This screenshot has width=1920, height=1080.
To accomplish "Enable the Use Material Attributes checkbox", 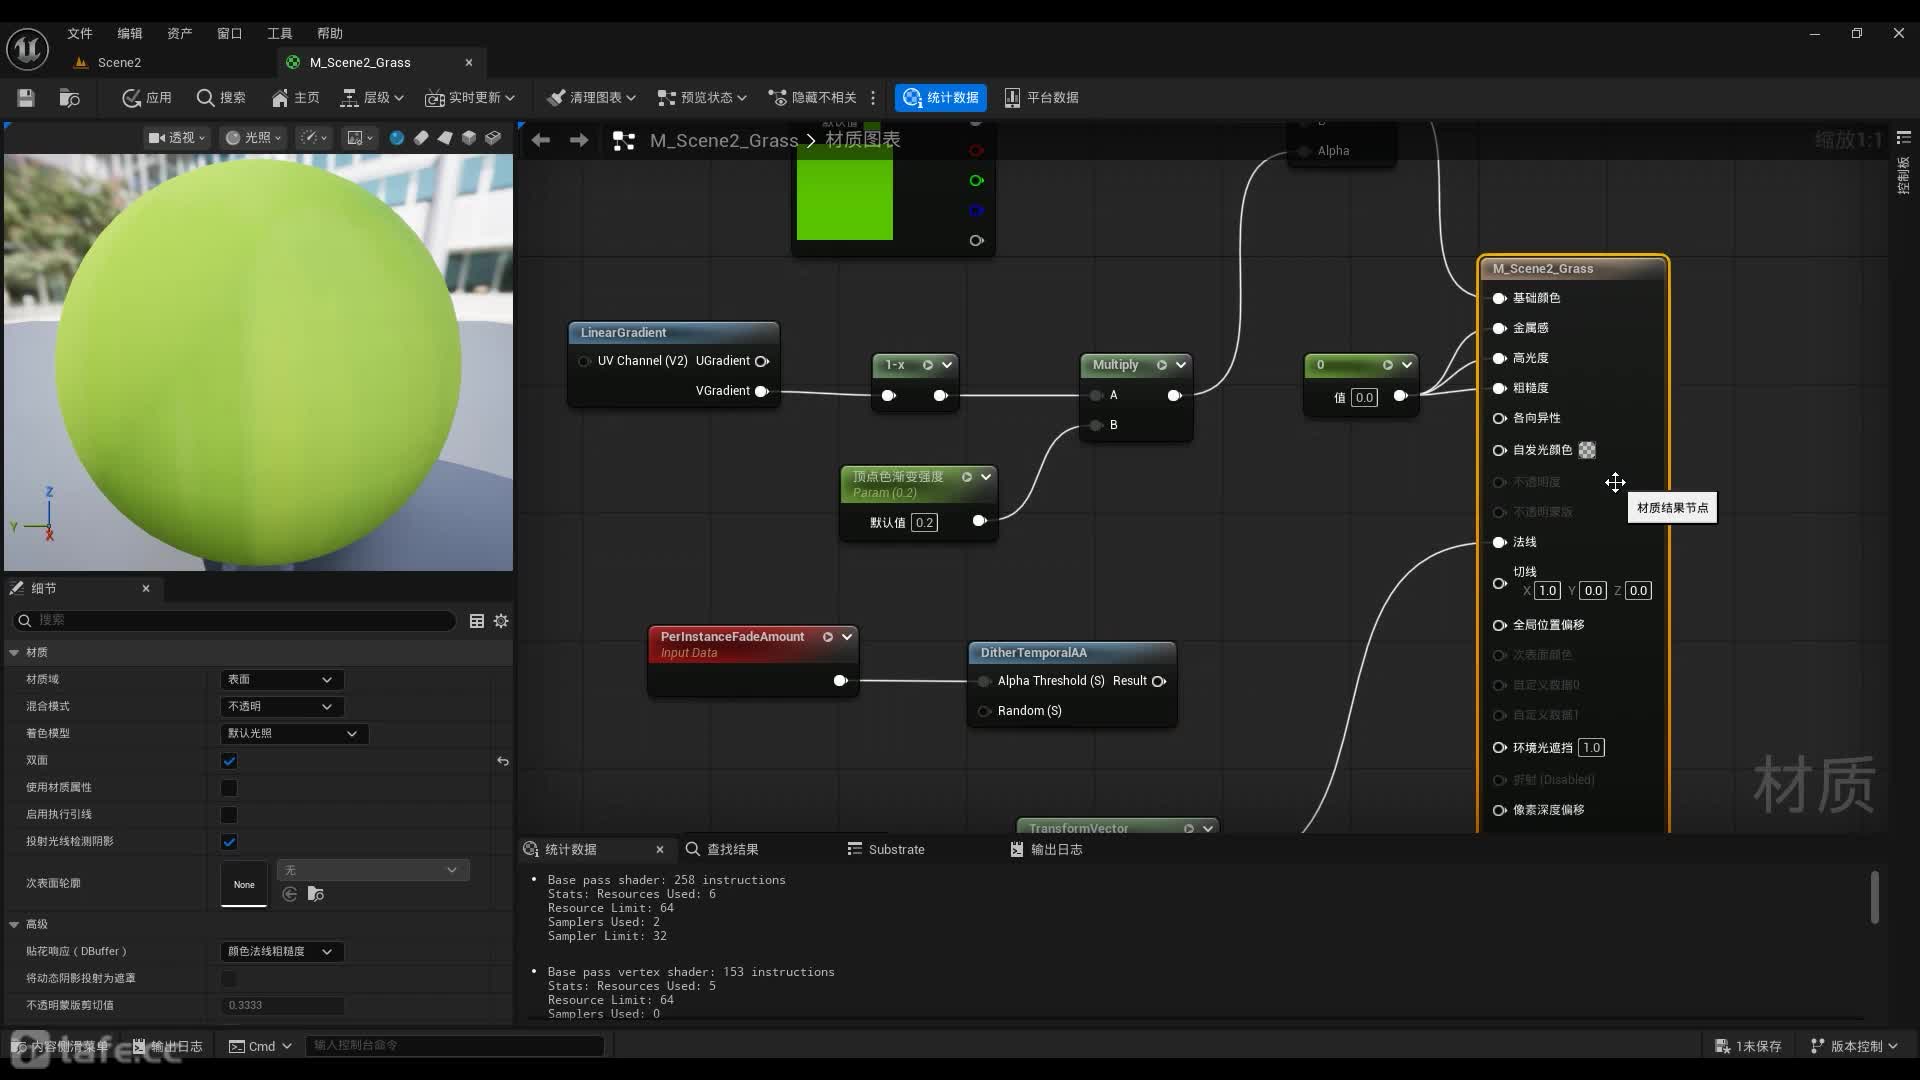I will pos(229,788).
